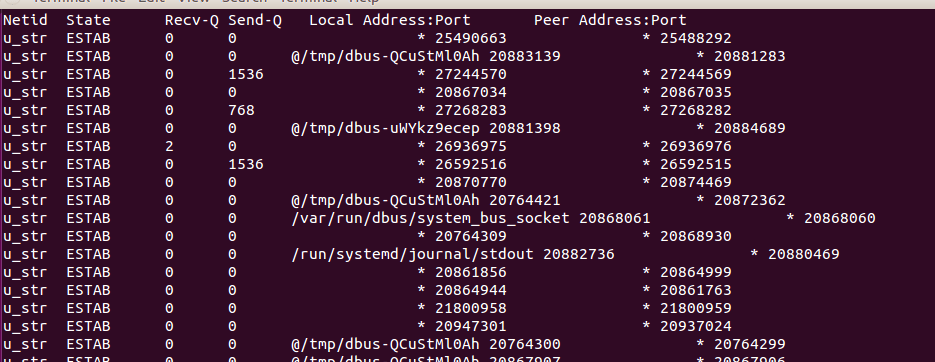Open the View menu in menu bar

click(x=193, y=1)
